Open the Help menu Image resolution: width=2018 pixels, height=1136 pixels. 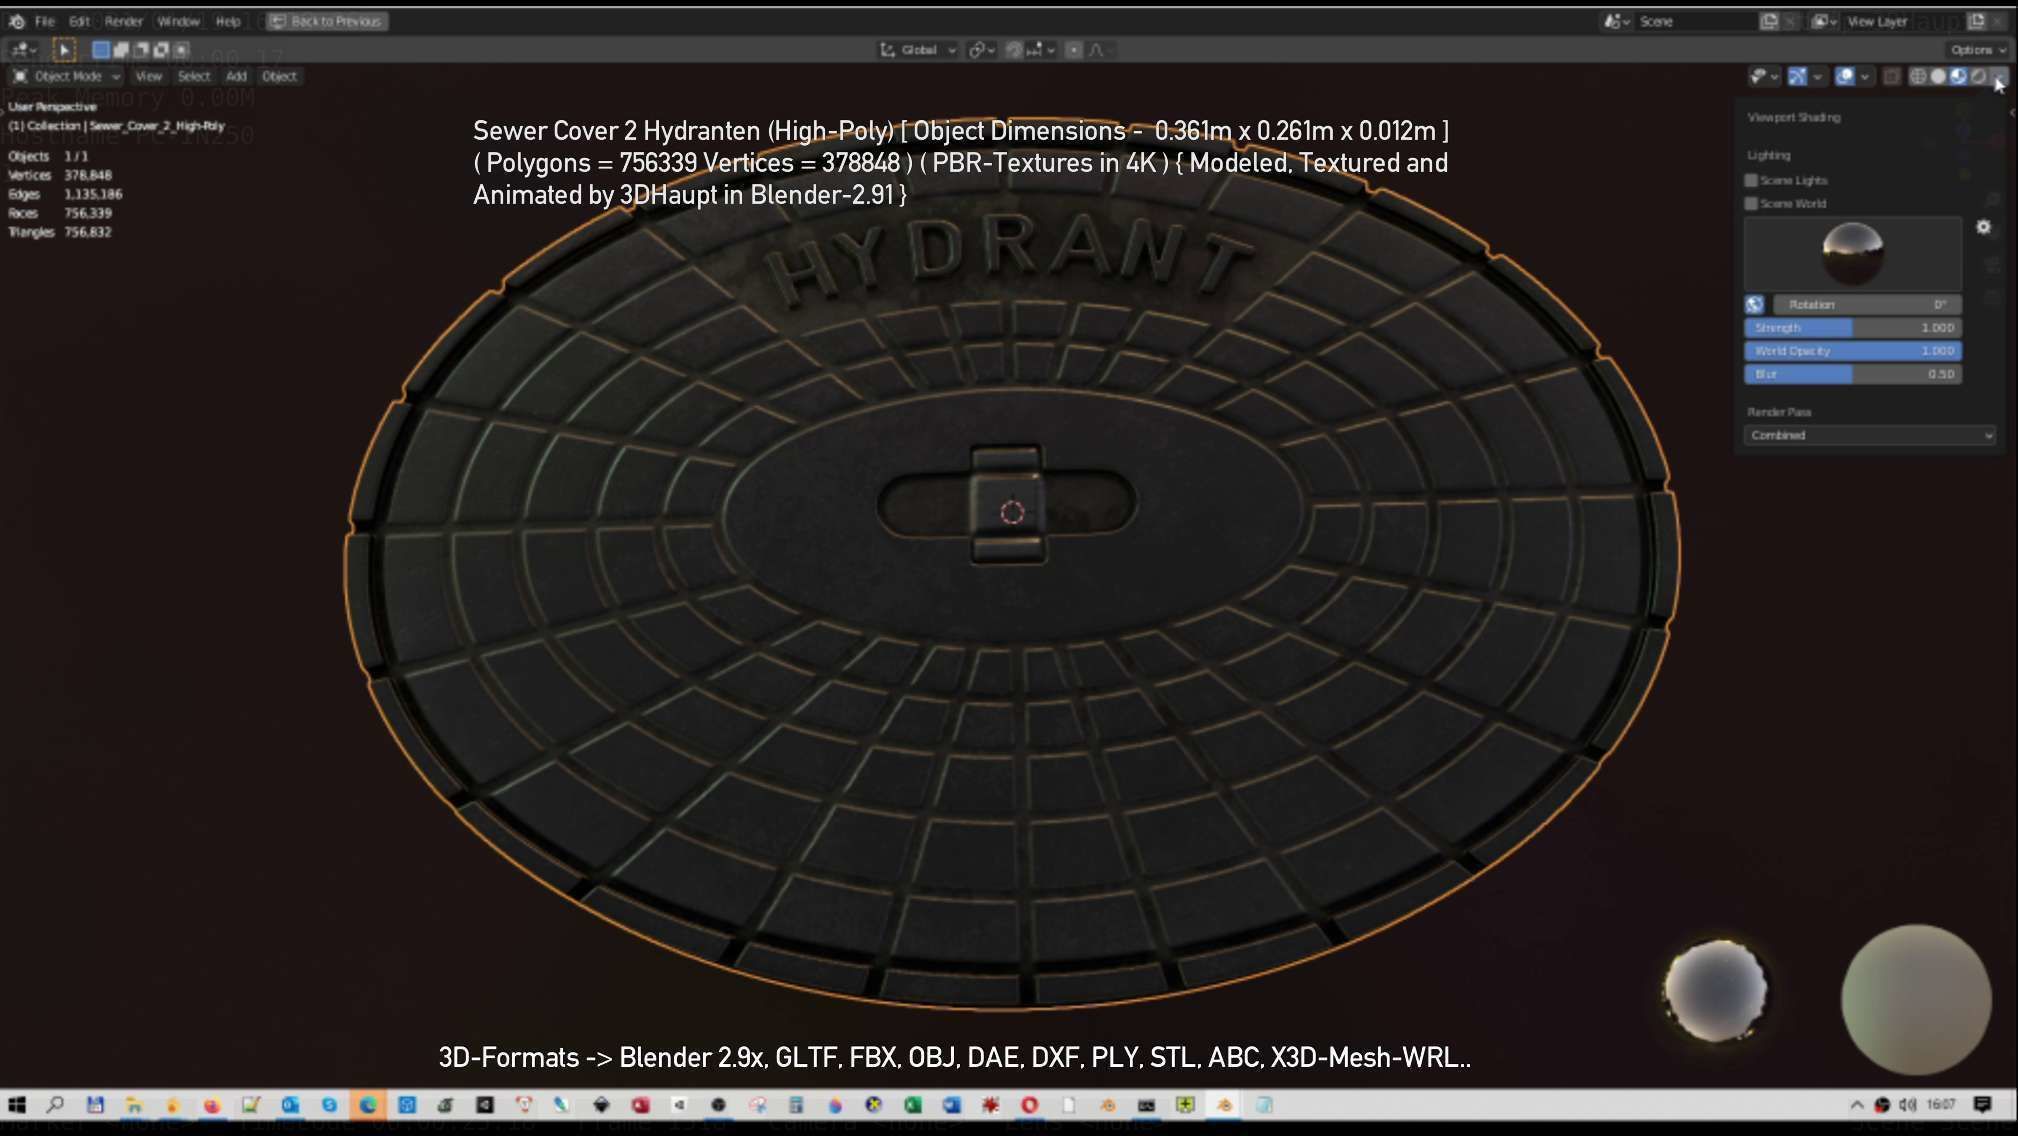coord(228,21)
